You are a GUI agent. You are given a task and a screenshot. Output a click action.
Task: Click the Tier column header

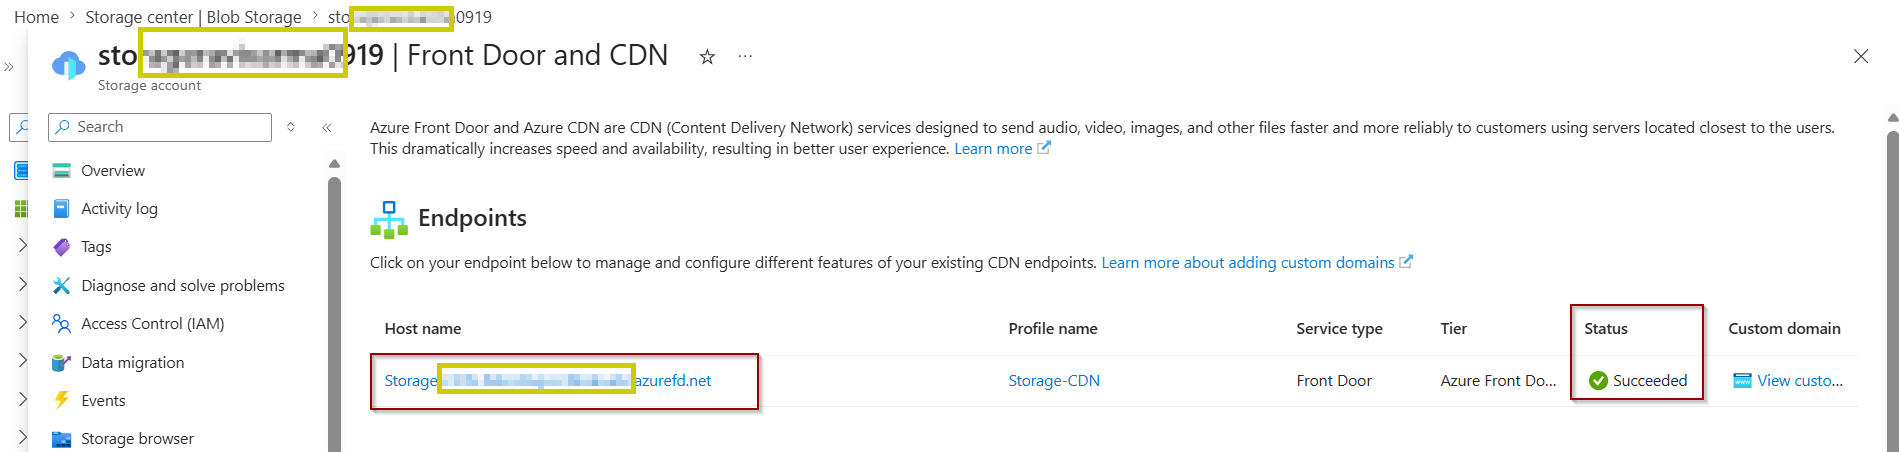(x=1453, y=329)
